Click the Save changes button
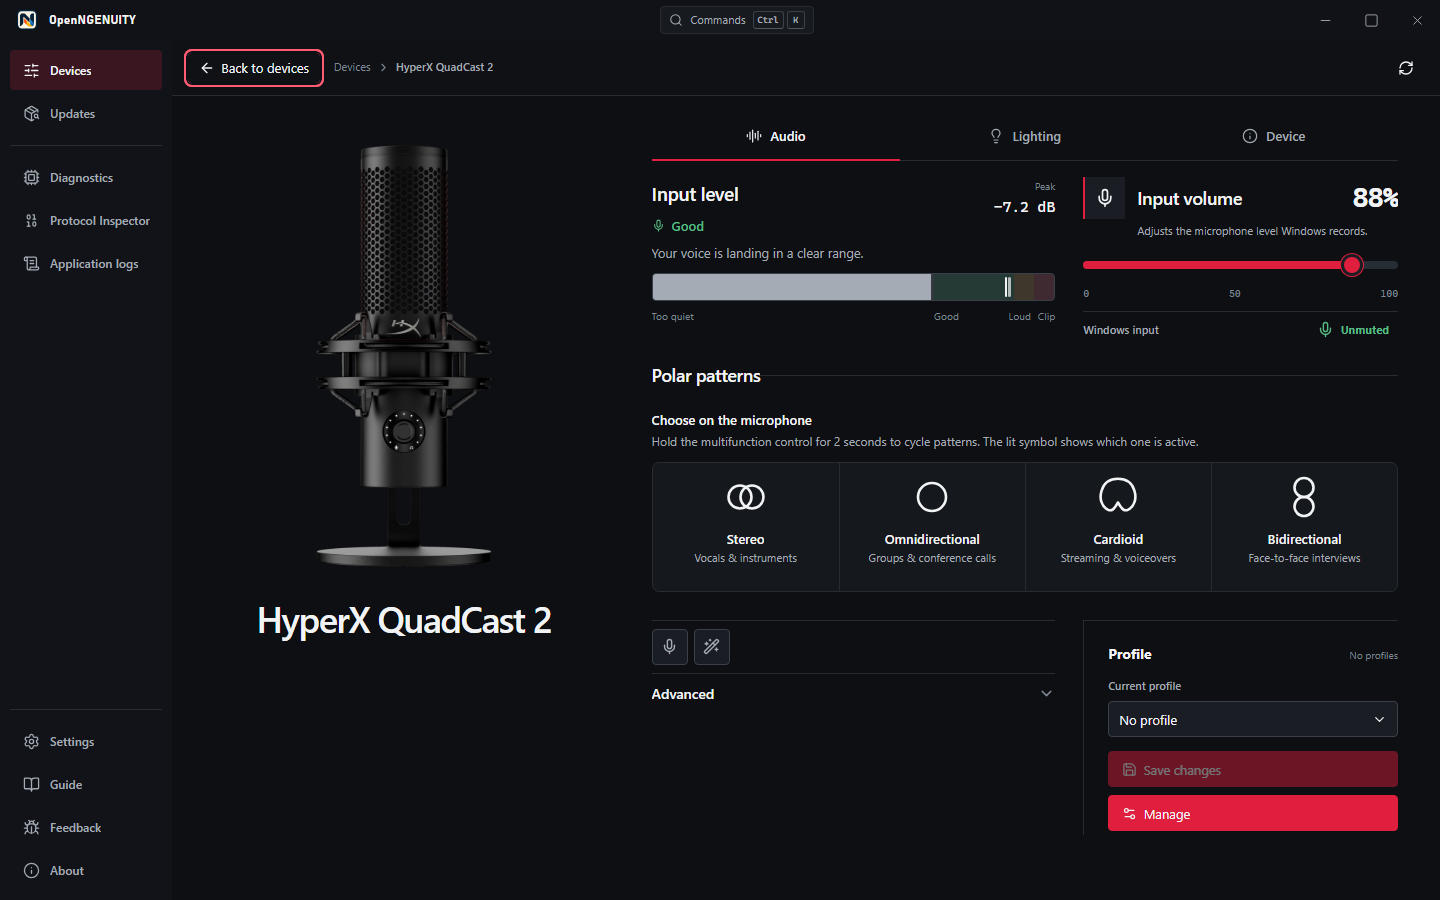 click(1253, 770)
